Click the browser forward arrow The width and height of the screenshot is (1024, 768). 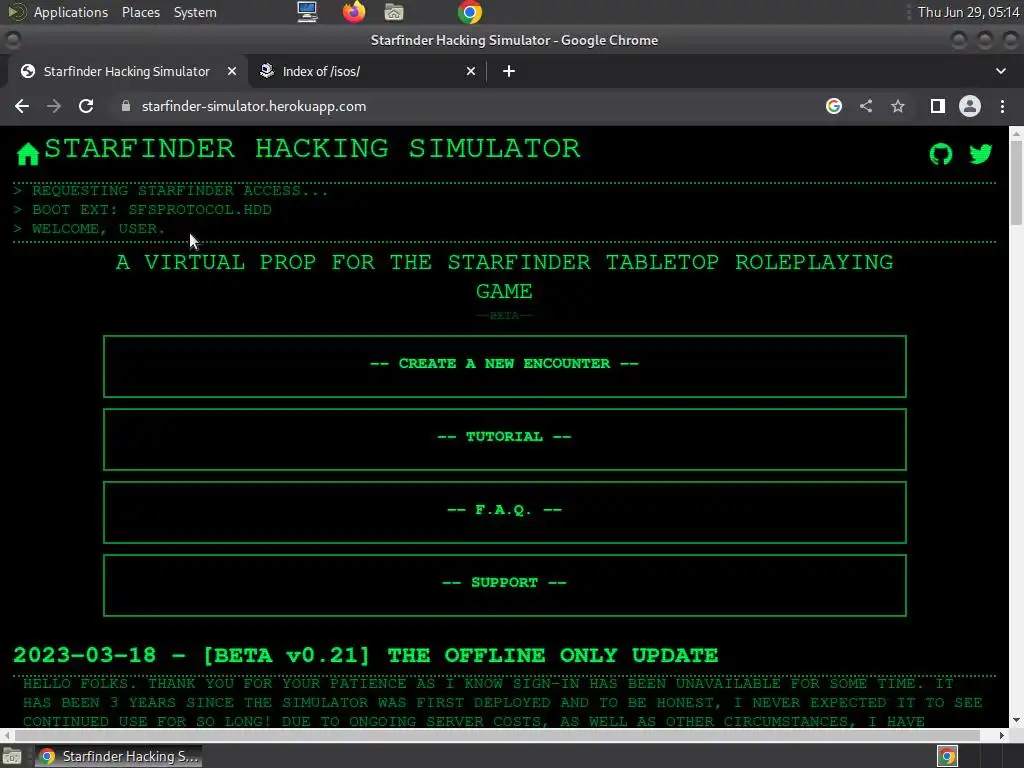[54, 106]
